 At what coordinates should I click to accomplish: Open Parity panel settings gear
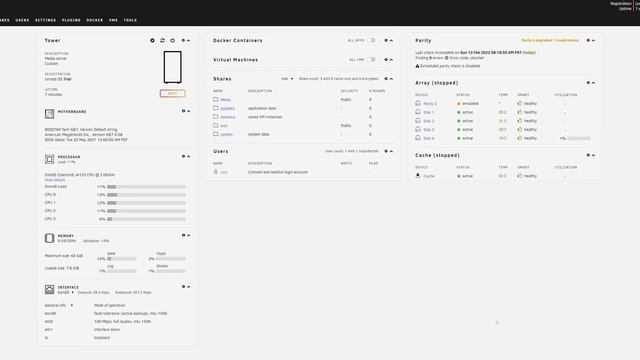pyautogui.click(x=588, y=40)
